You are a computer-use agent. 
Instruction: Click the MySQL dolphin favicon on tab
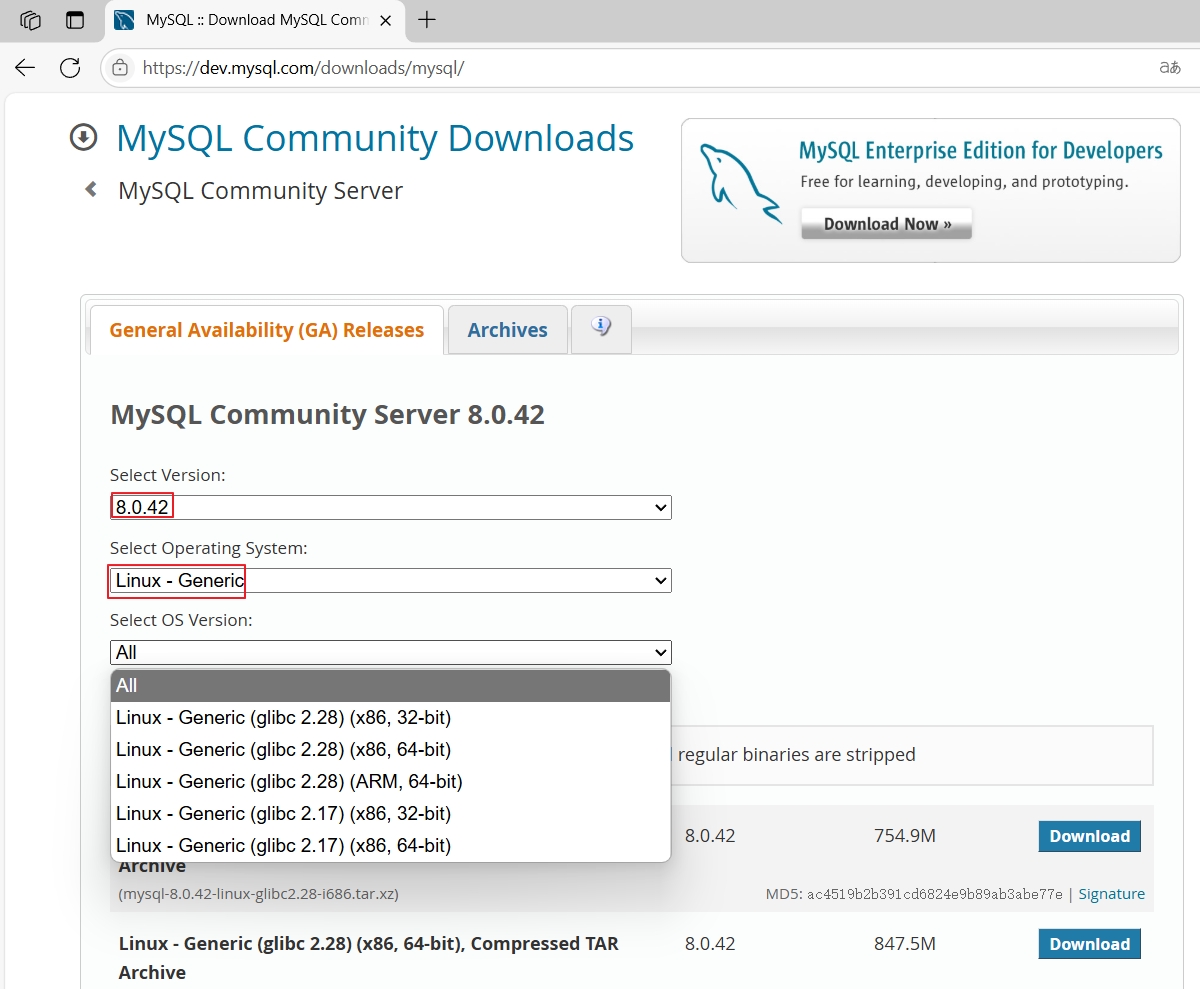tap(124, 20)
